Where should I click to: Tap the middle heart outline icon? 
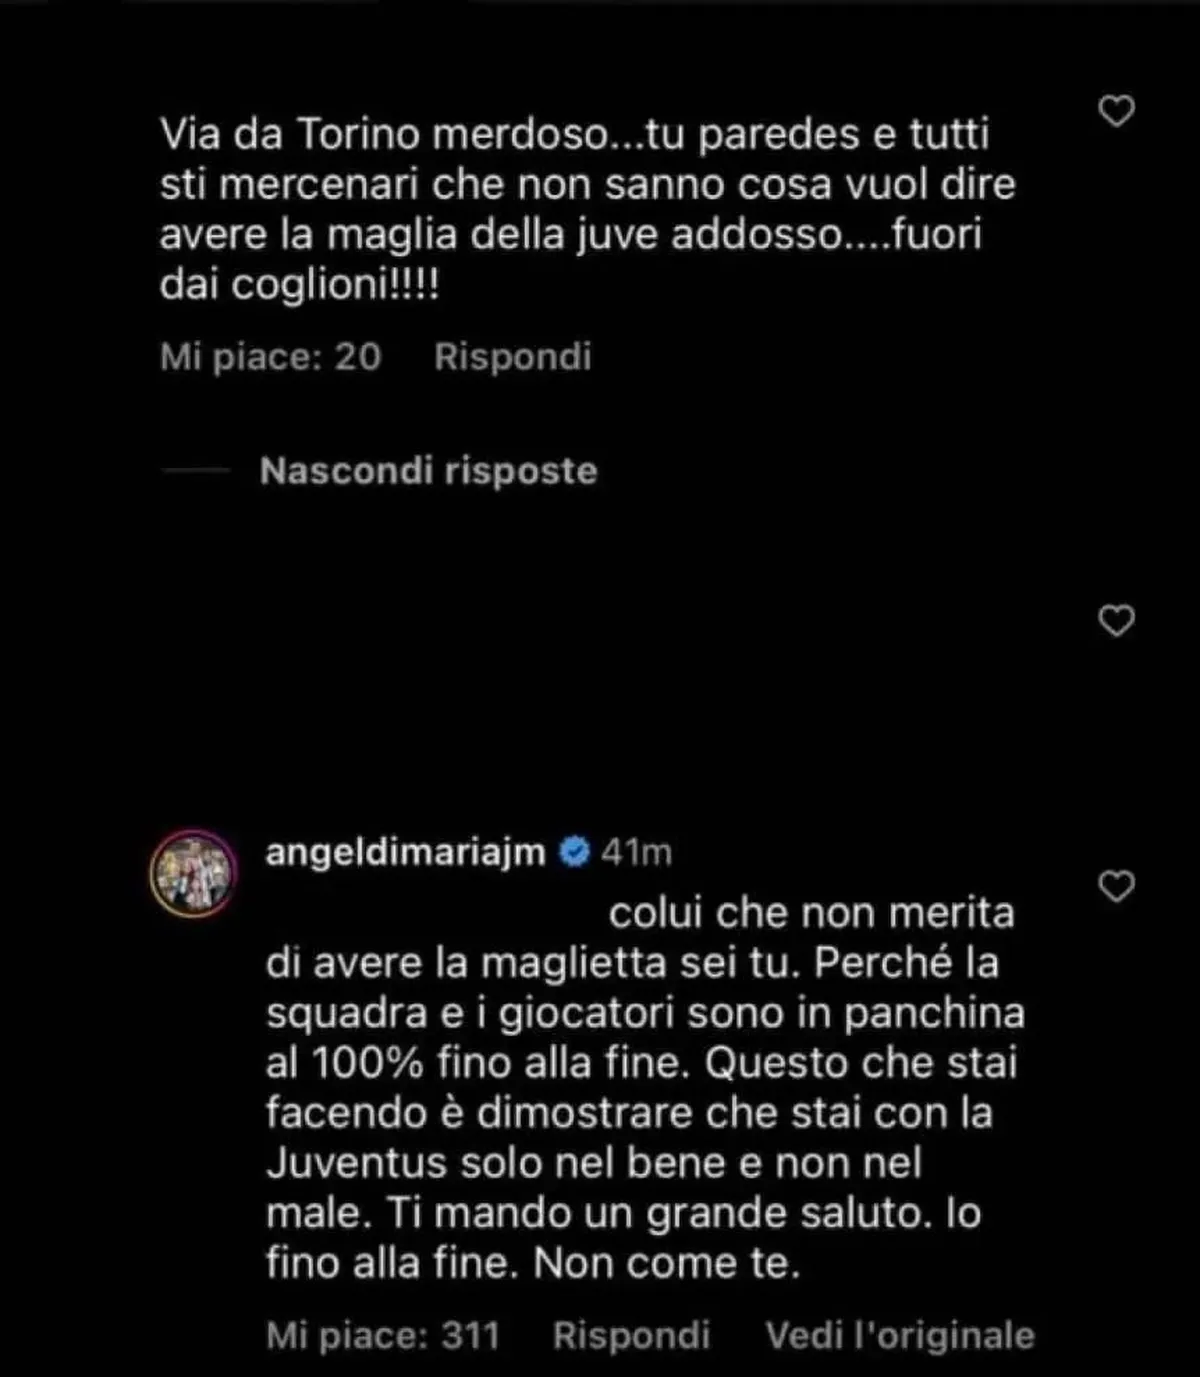[x=1117, y=622]
